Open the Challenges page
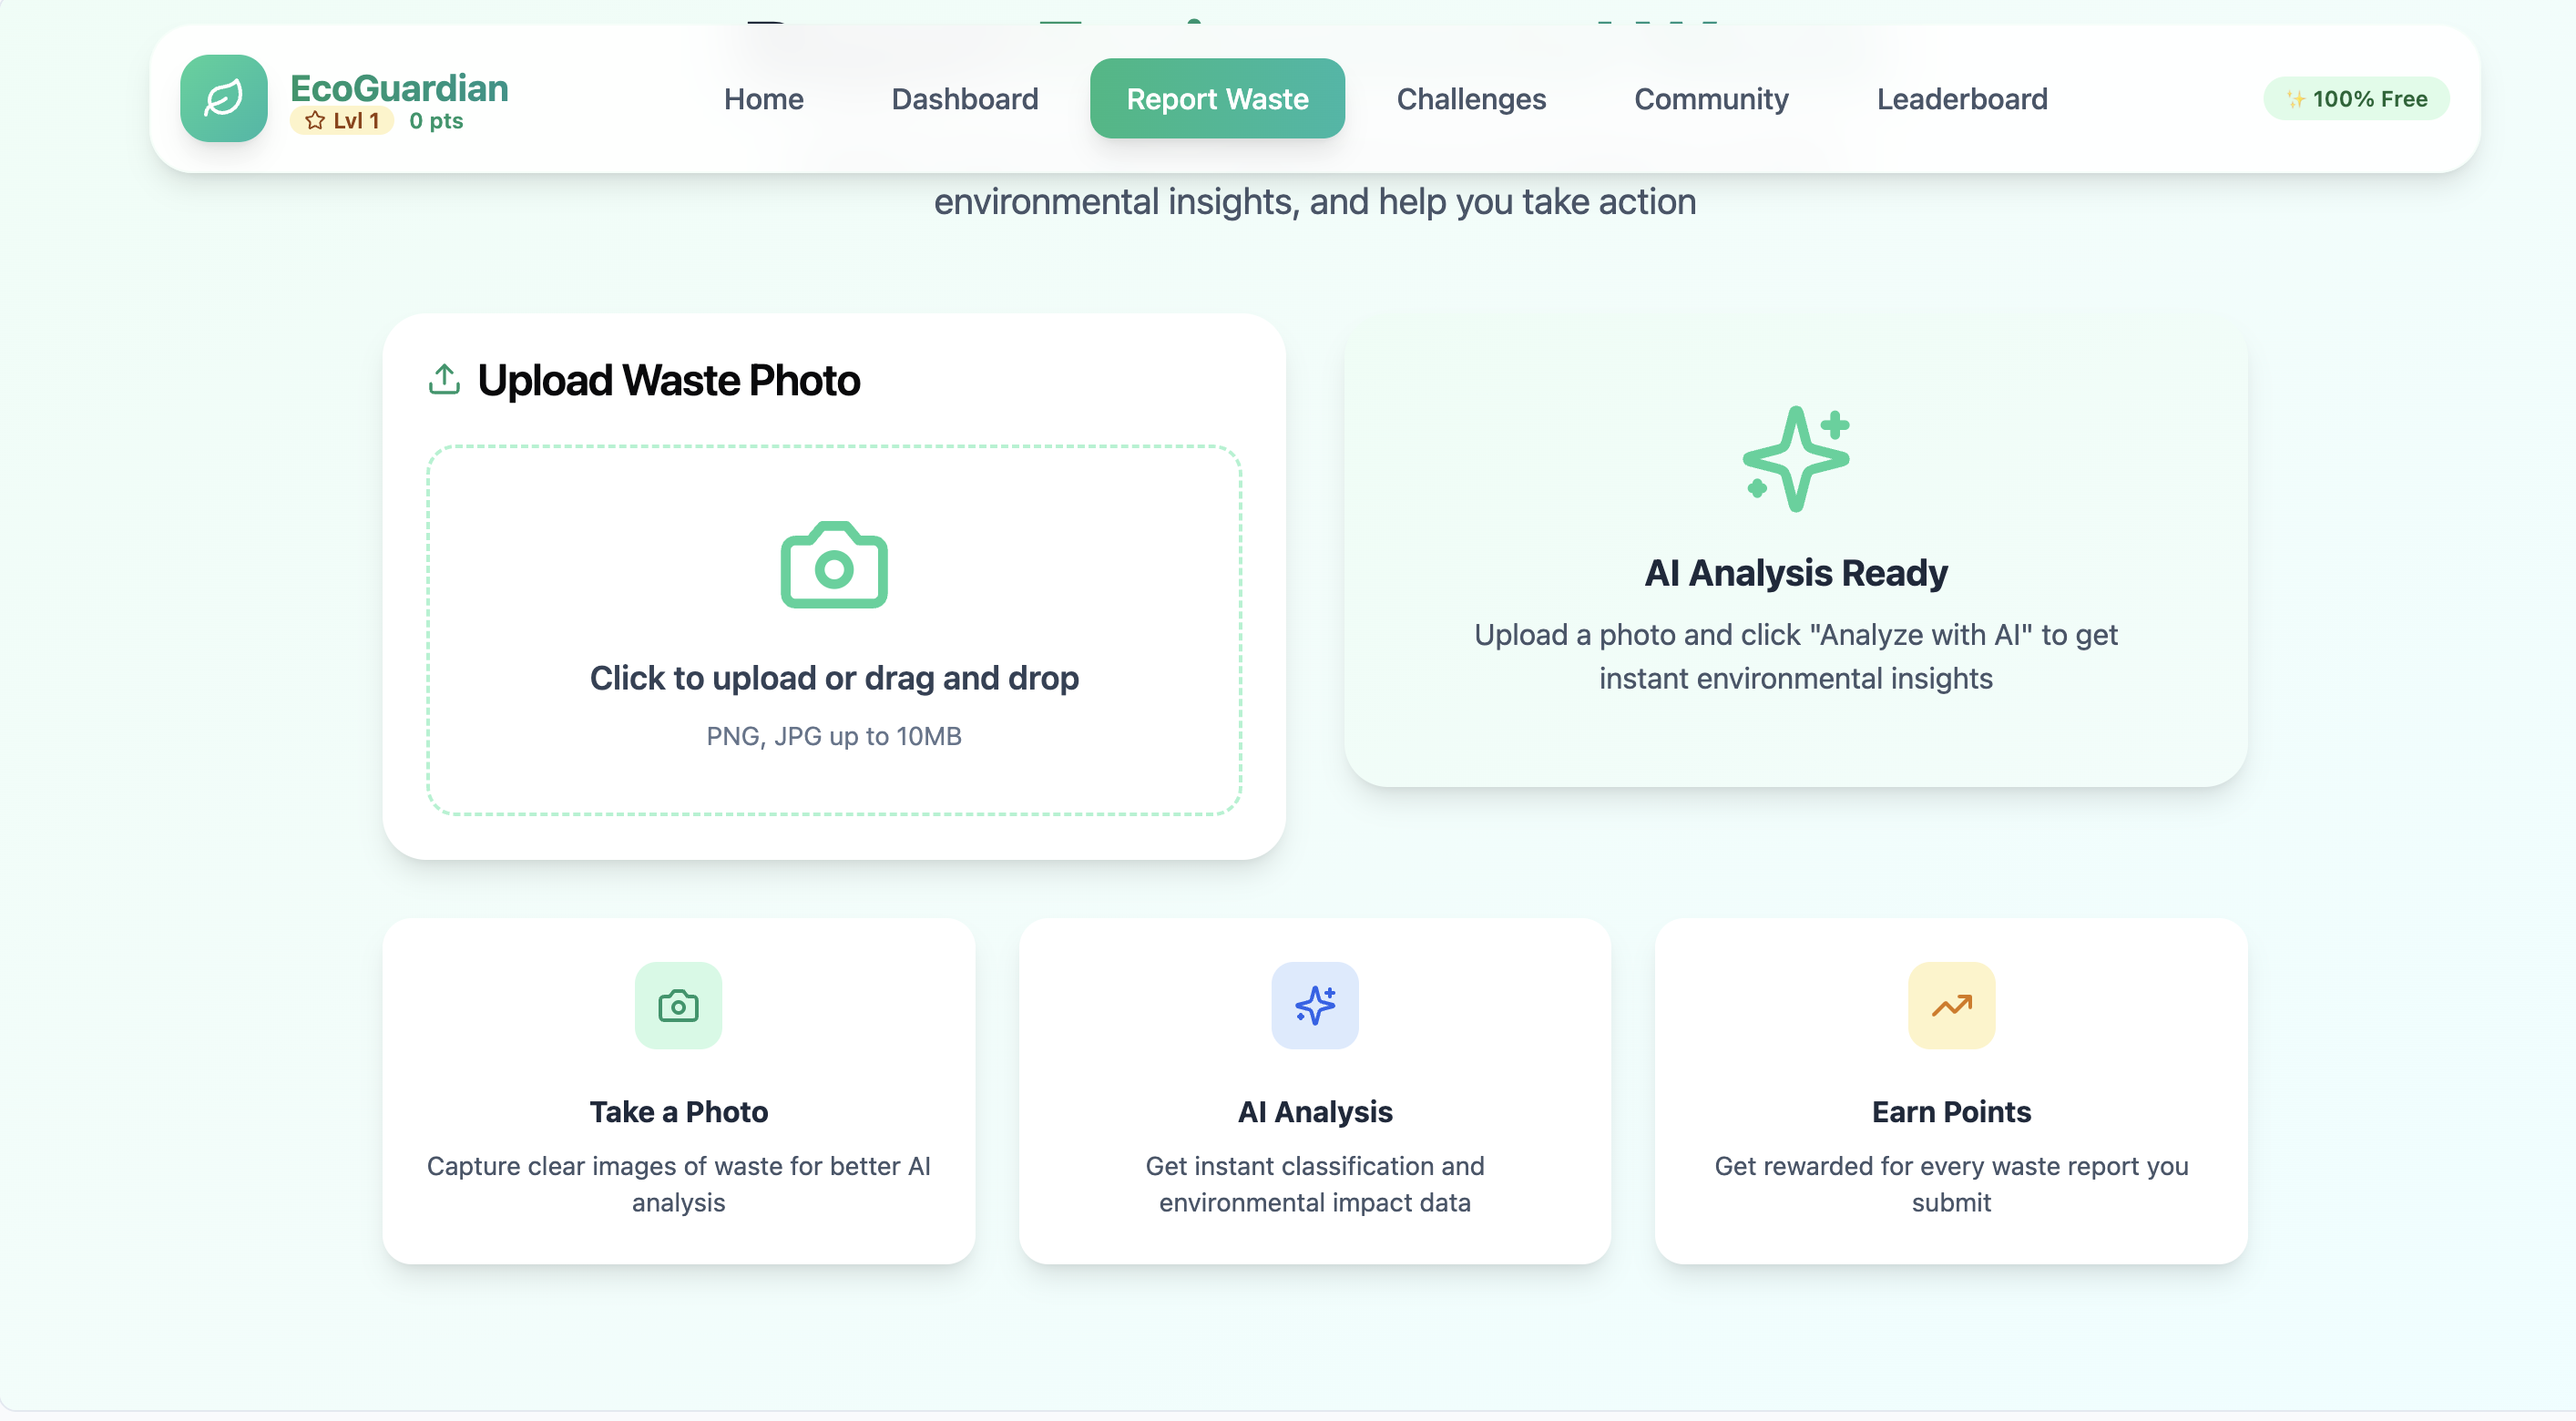The height and width of the screenshot is (1421, 2576). pyautogui.click(x=1470, y=99)
